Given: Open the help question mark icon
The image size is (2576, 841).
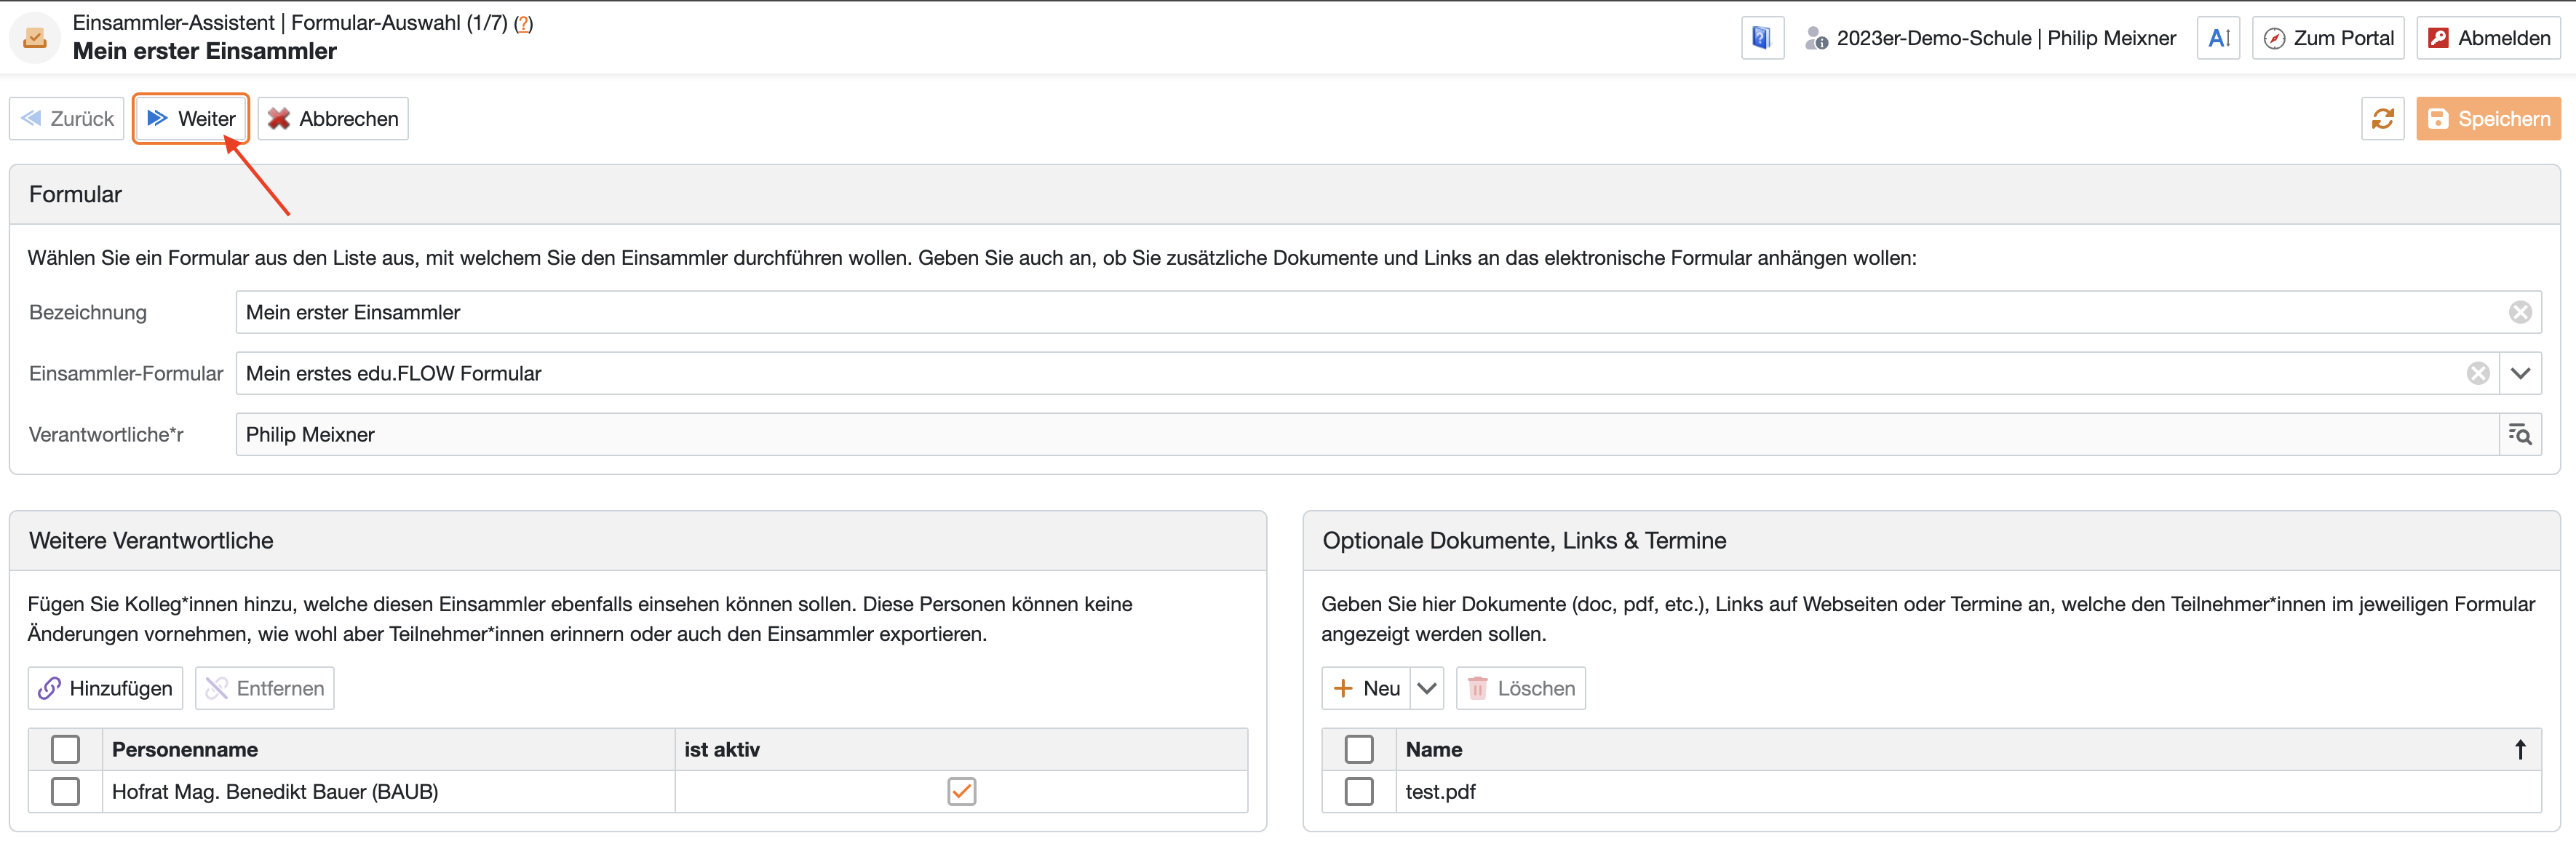Looking at the screenshot, I should point(523,23).
